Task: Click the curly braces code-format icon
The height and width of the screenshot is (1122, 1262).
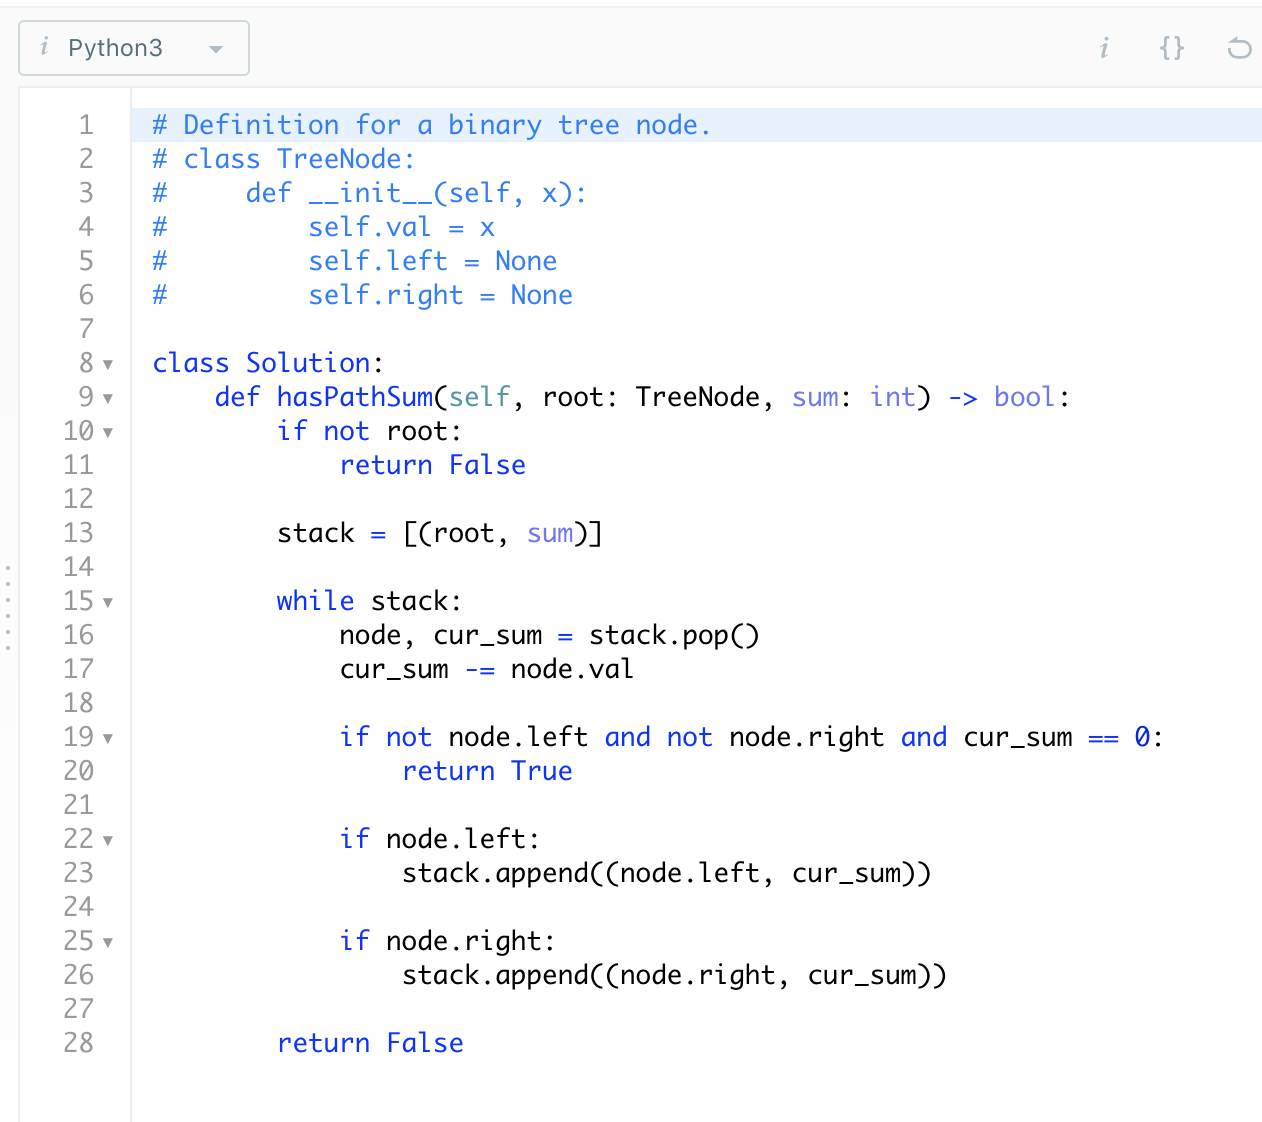Action: pos(1171,47)
